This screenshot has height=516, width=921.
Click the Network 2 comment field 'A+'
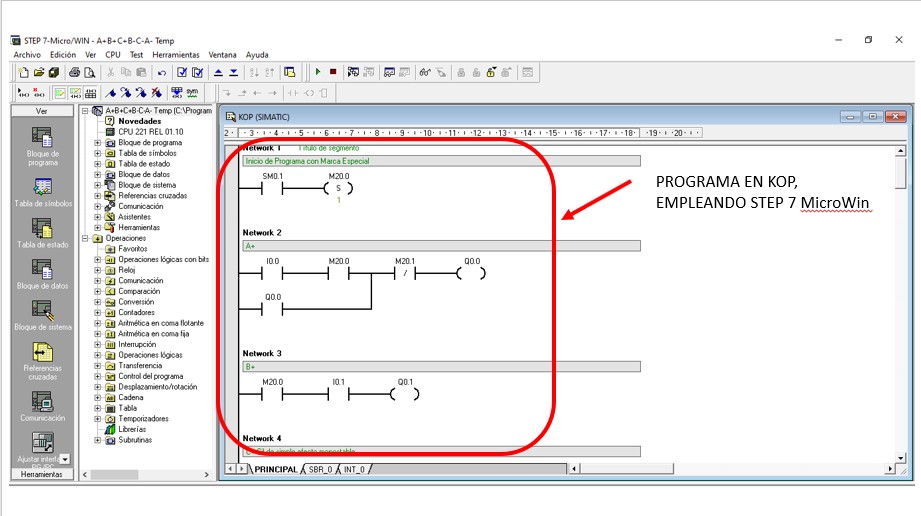pos(440,245)
